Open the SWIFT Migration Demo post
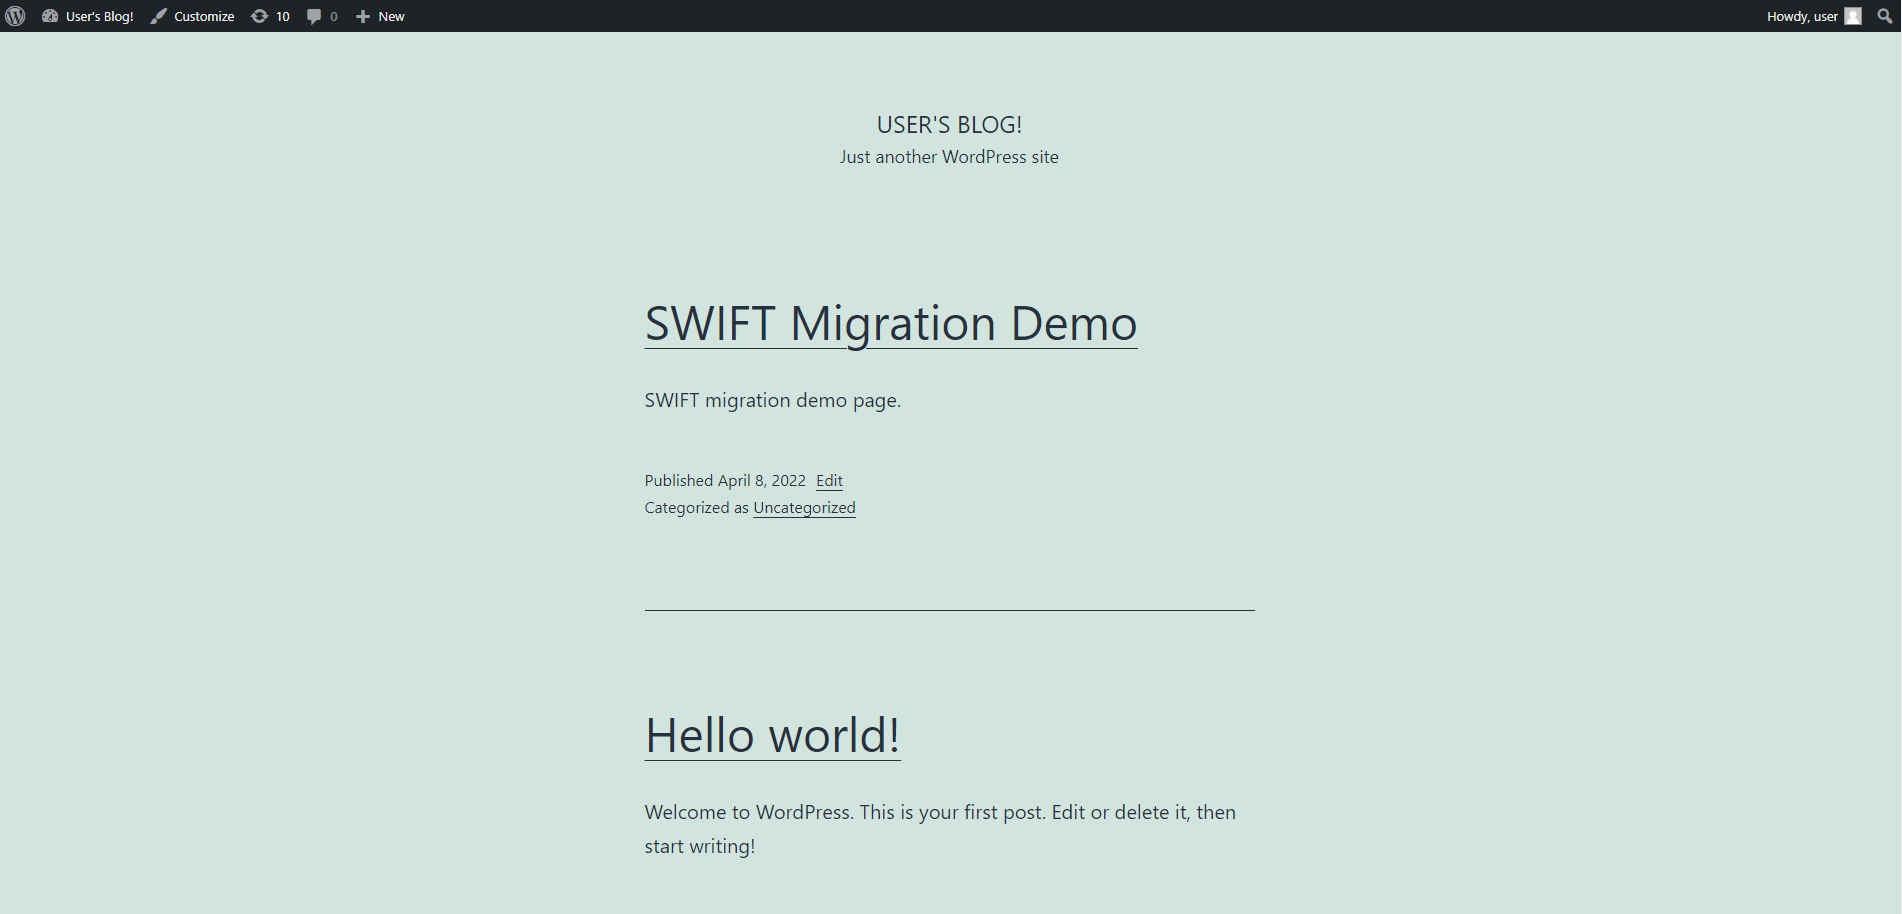The width and height of the screenshot is (1902, 914). [x=891, y=324]
